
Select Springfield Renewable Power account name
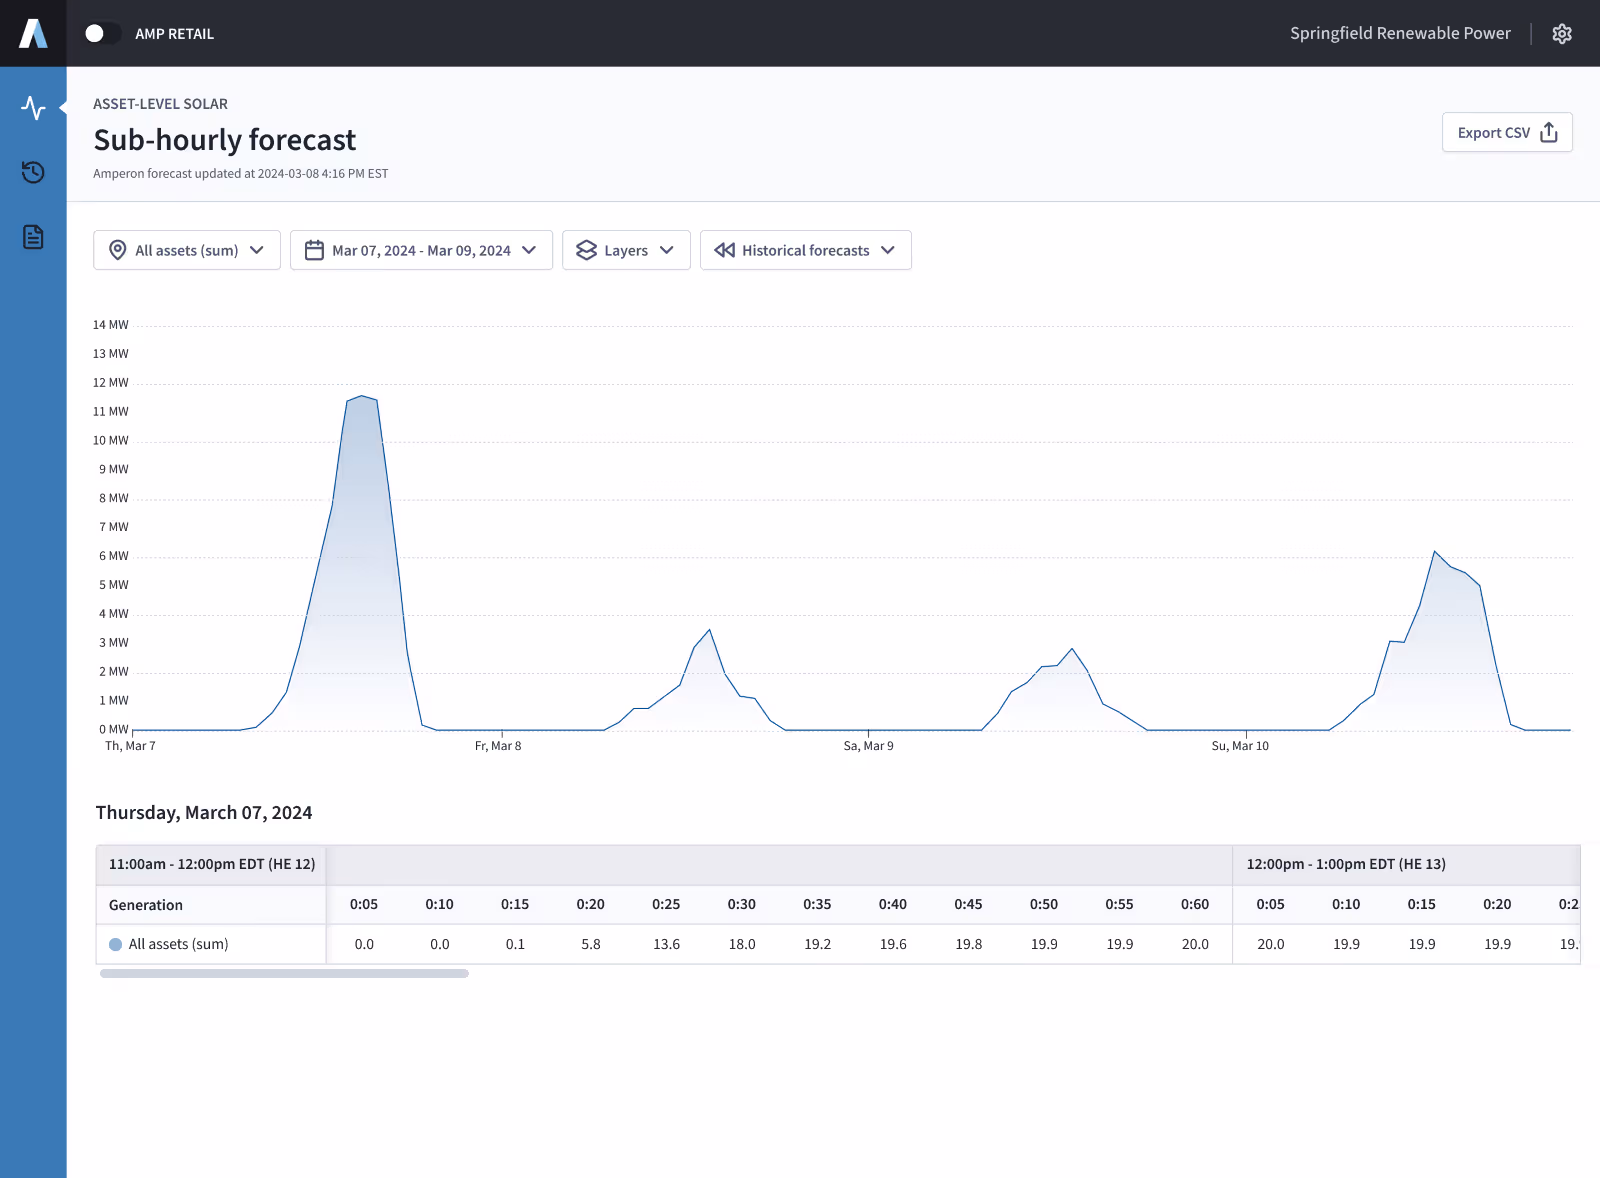1400,33
